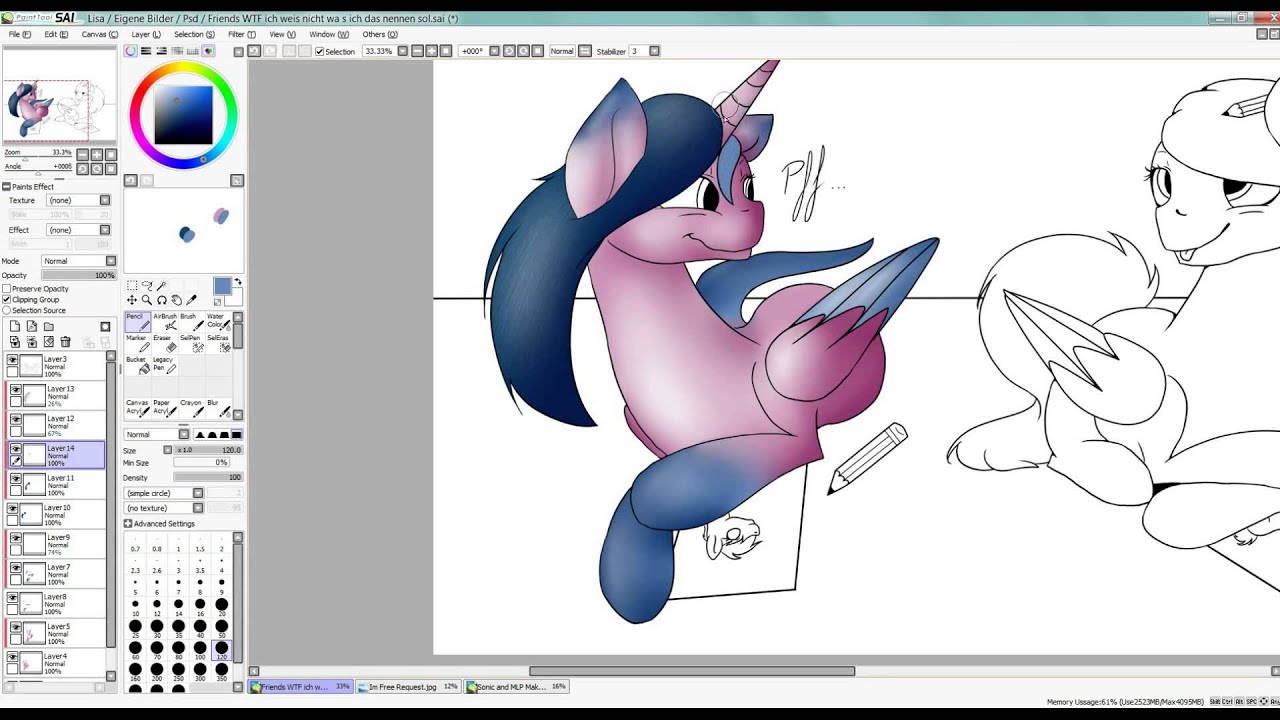Swap foreground and background colors
Viewport: 1280px width, 720px height.
238,283
